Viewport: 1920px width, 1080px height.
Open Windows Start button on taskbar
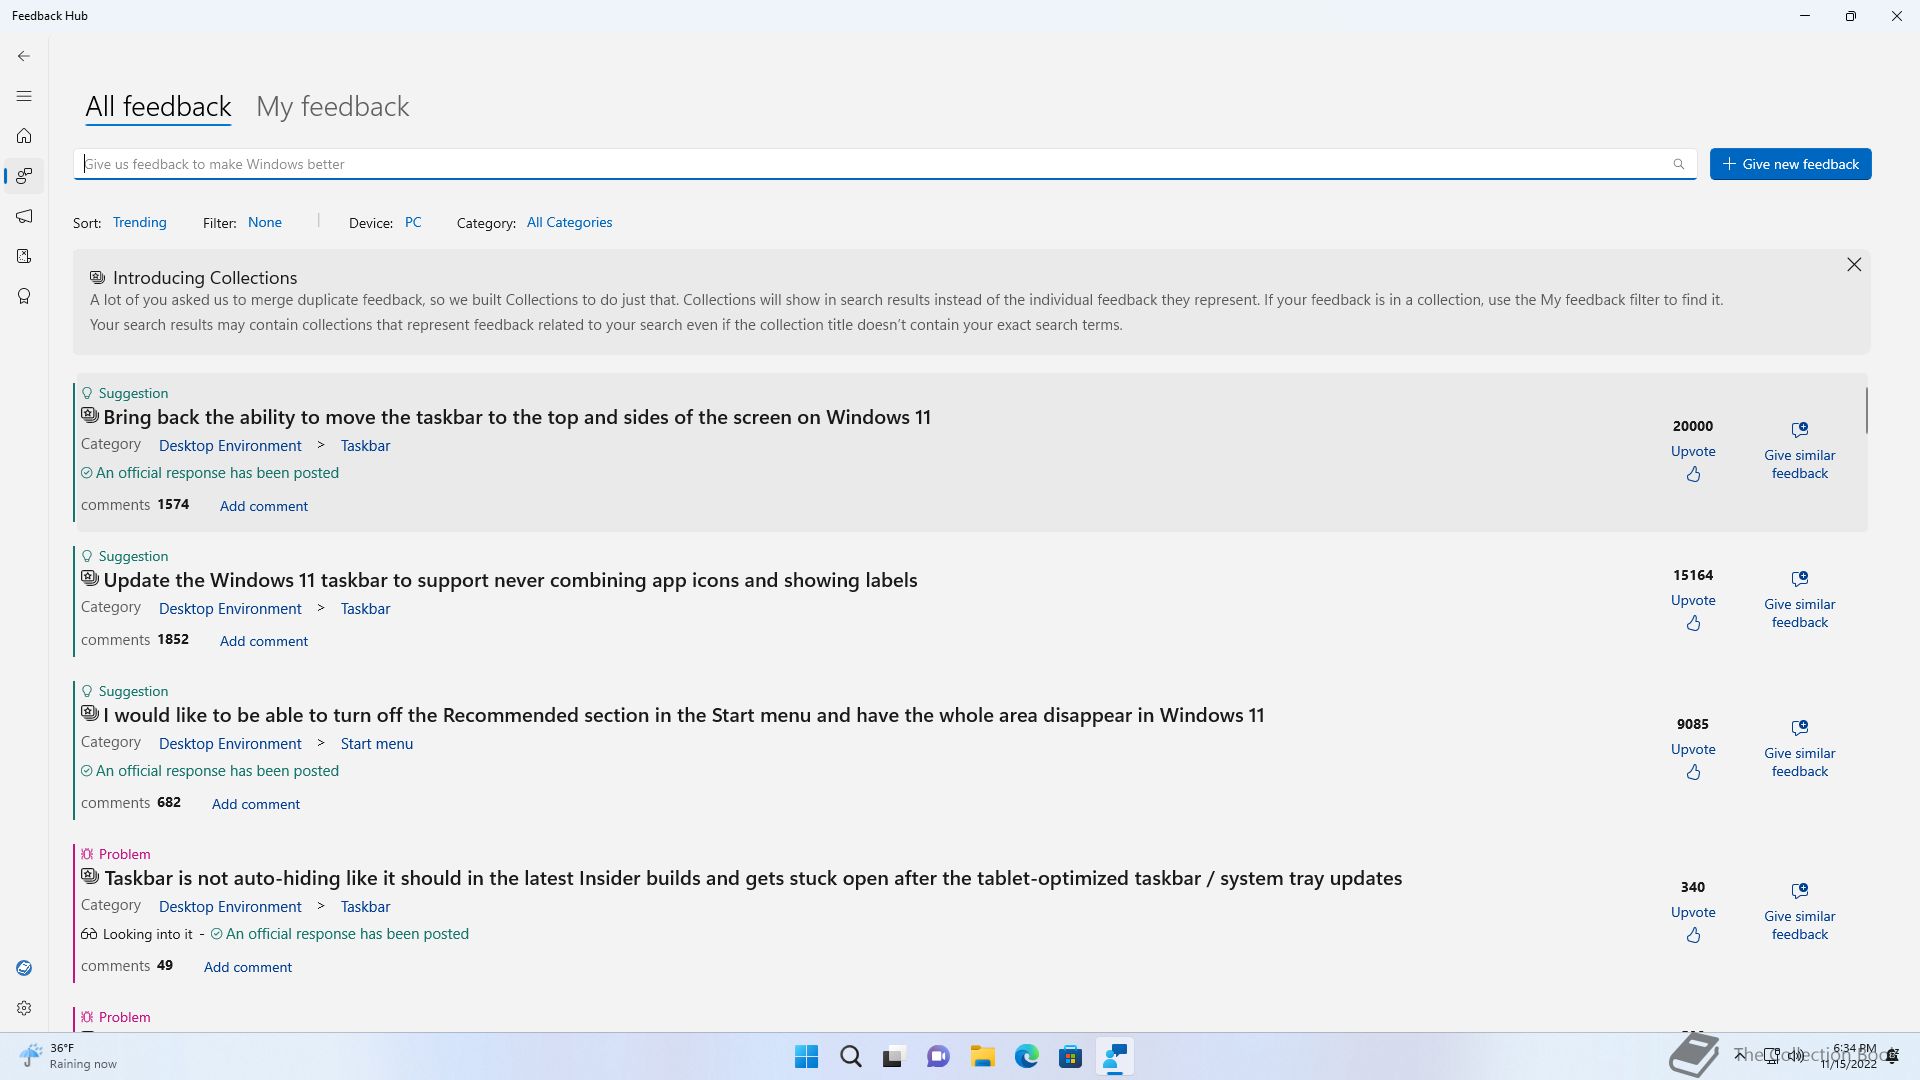coord(806,1057)
